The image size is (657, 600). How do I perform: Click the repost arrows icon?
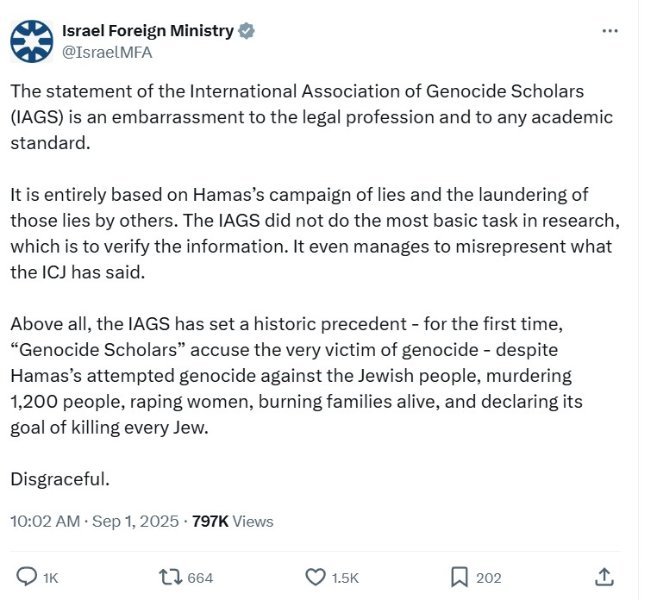171,577
